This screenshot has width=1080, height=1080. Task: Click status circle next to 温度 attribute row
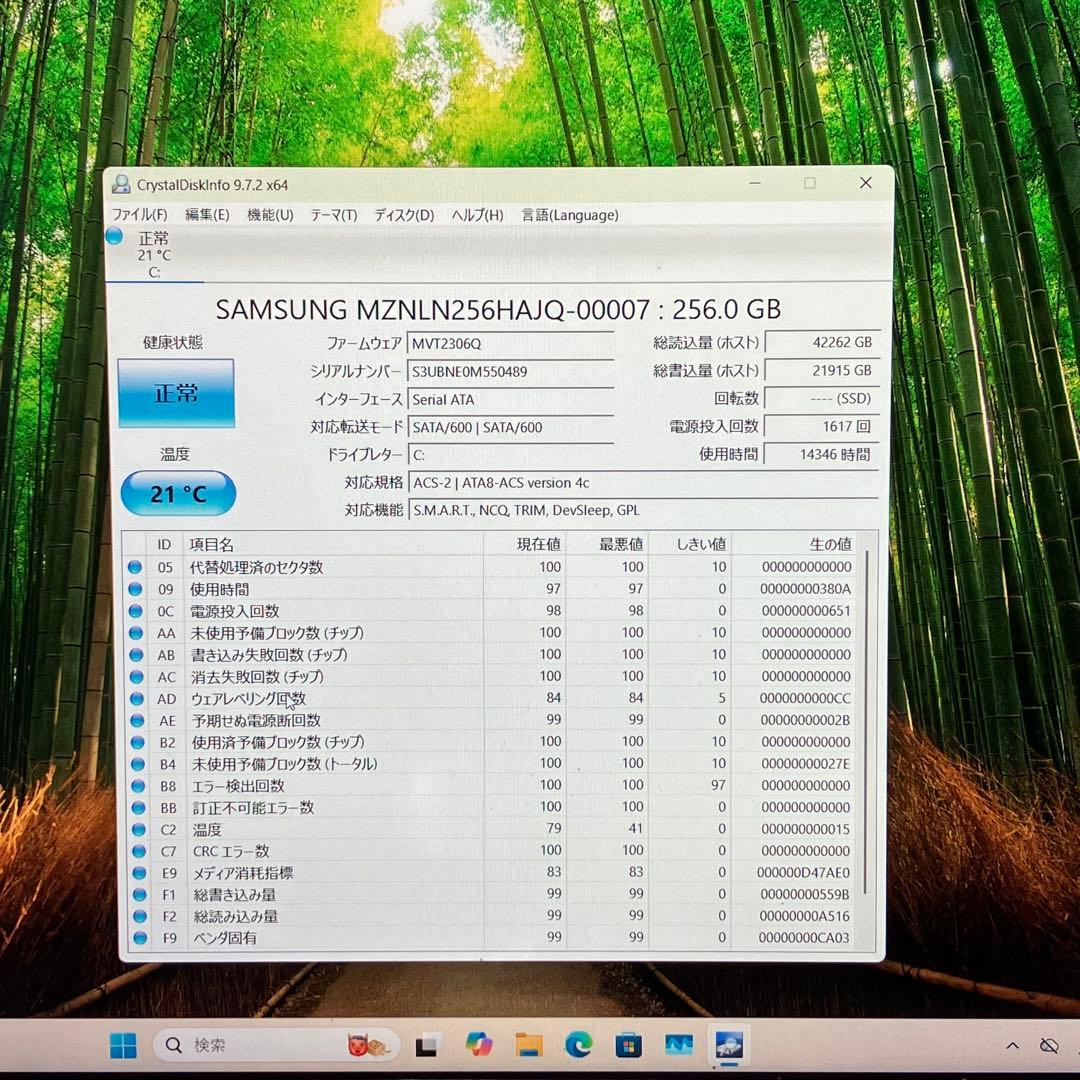pyautogui.click(x=135, y=829)
